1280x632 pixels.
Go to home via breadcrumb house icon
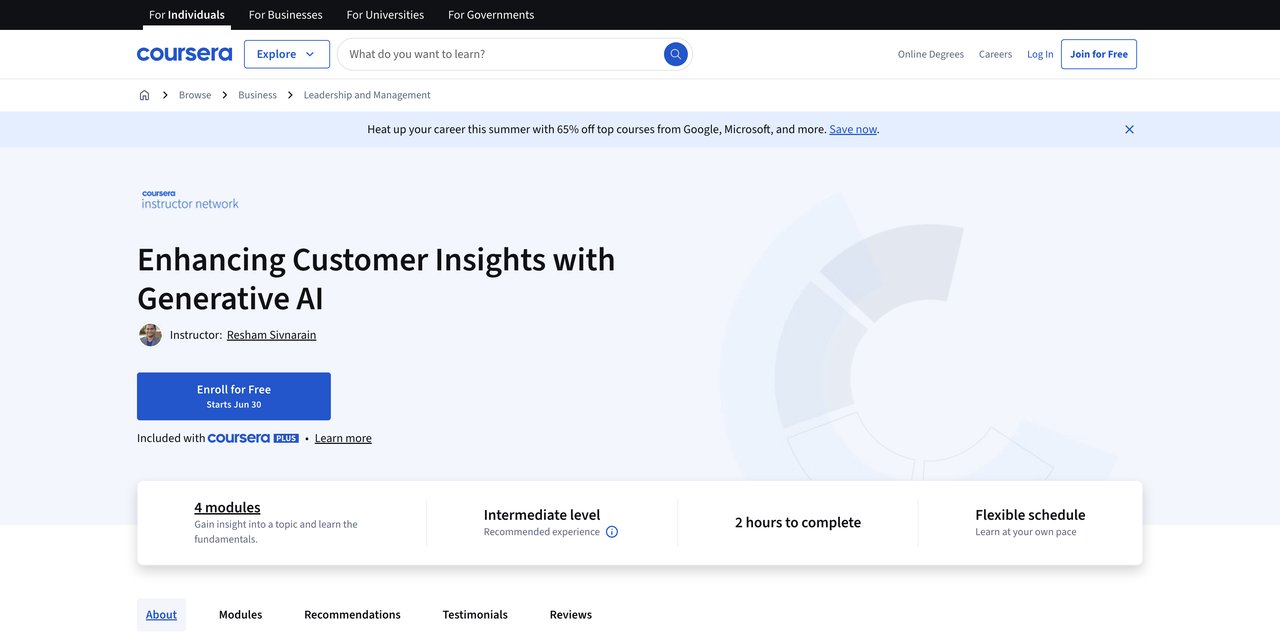tap(144, 95)
